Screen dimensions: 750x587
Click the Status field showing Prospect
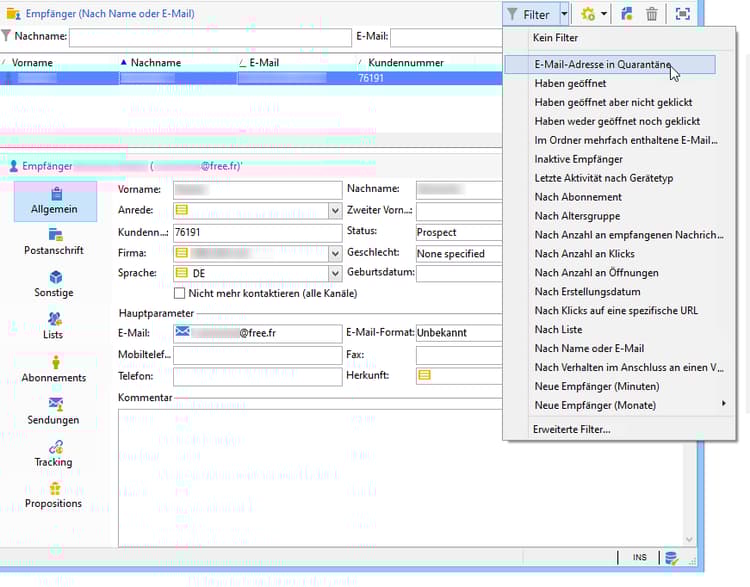[x=459, y=233]
